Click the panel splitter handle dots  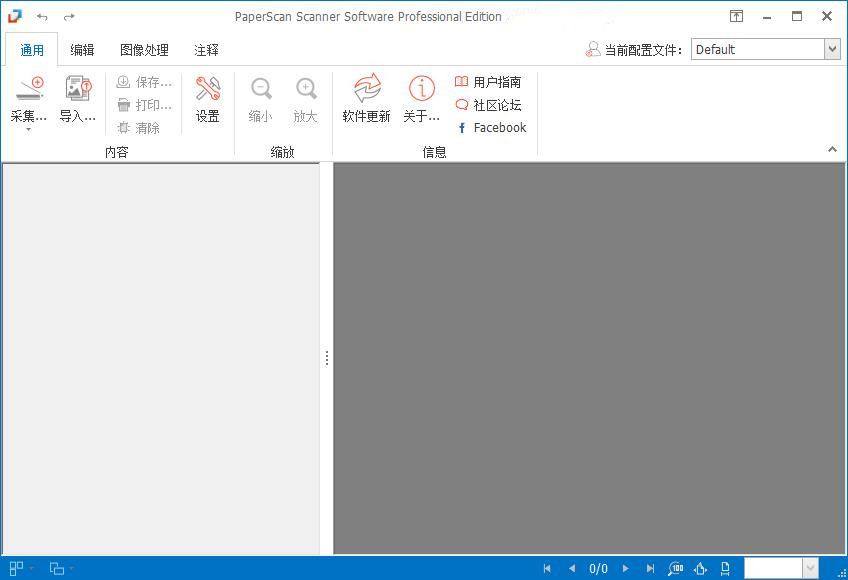pos(326,358)
